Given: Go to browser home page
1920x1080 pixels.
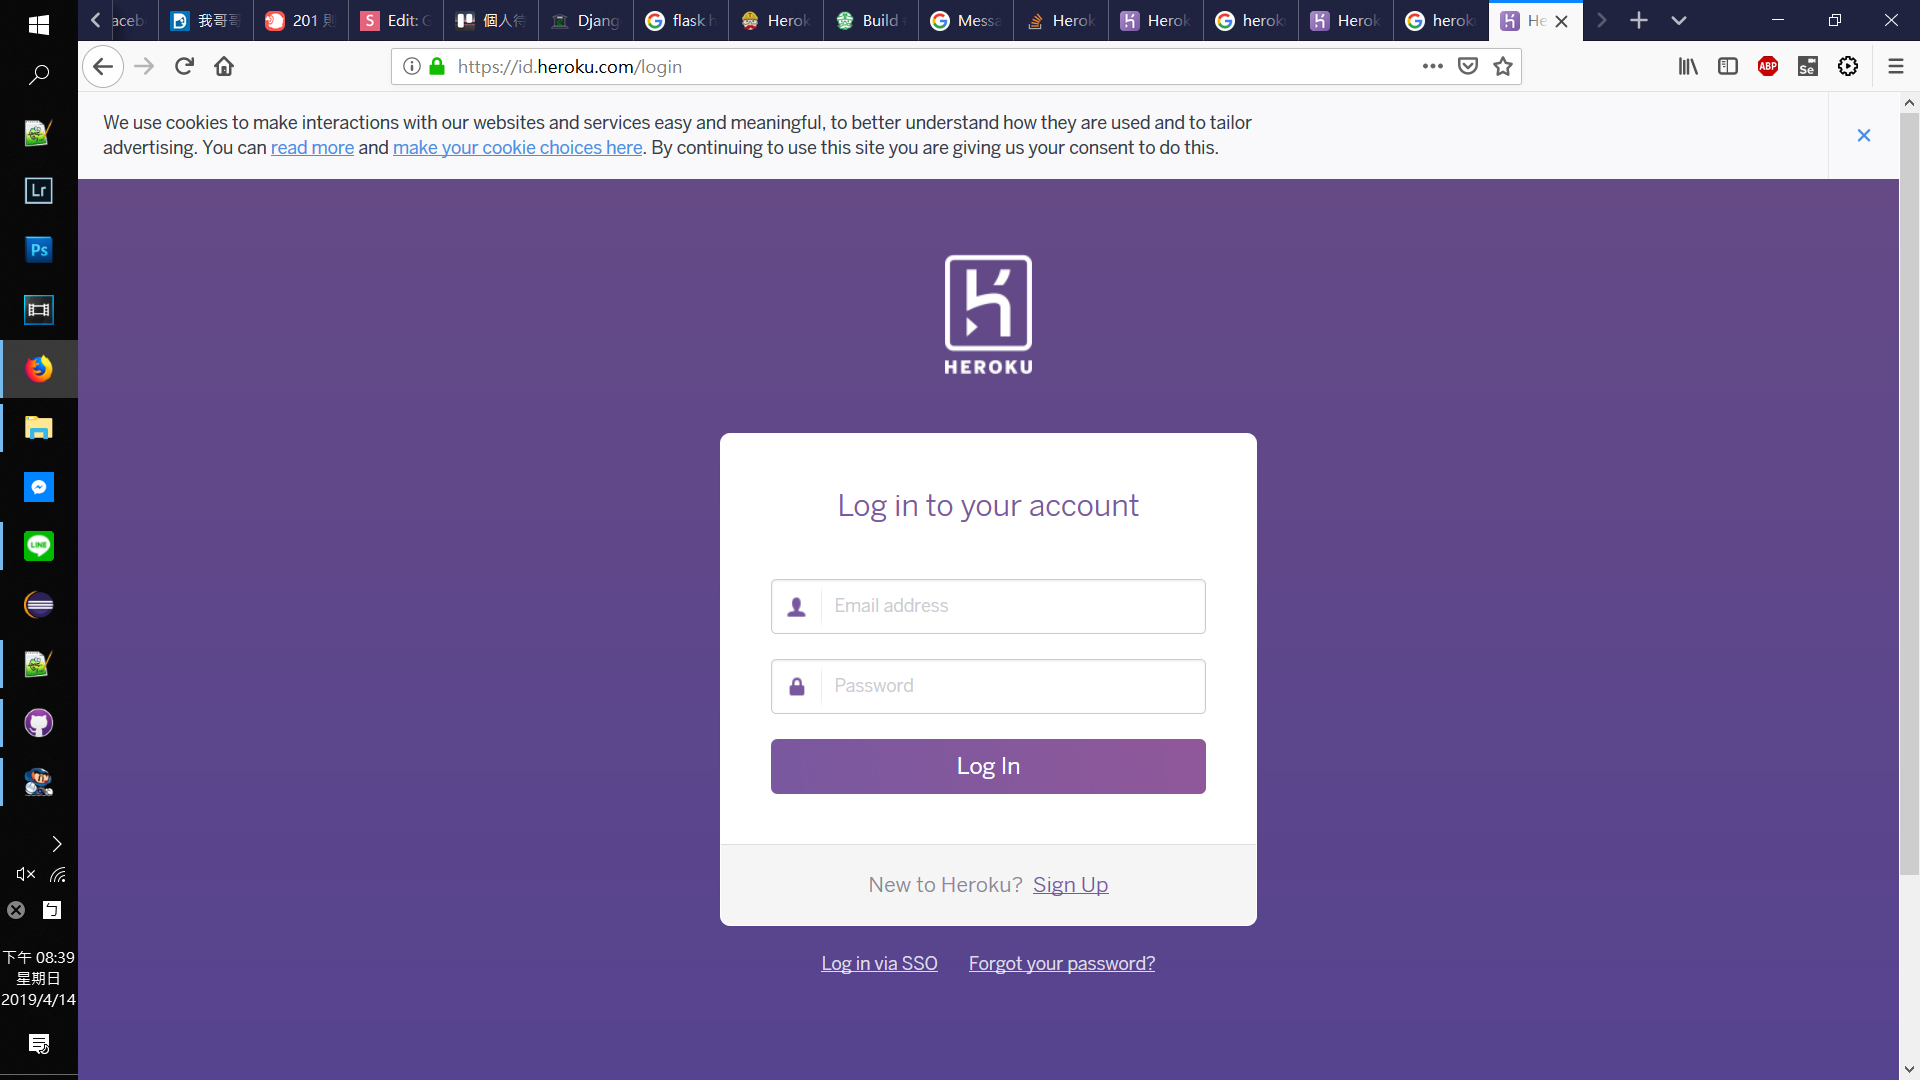Looking at the screenshot, I should click(224, 66).
